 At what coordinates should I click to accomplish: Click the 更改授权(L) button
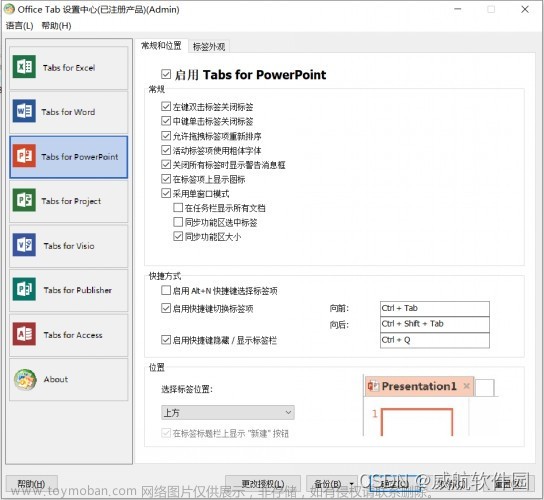(263, 483)
